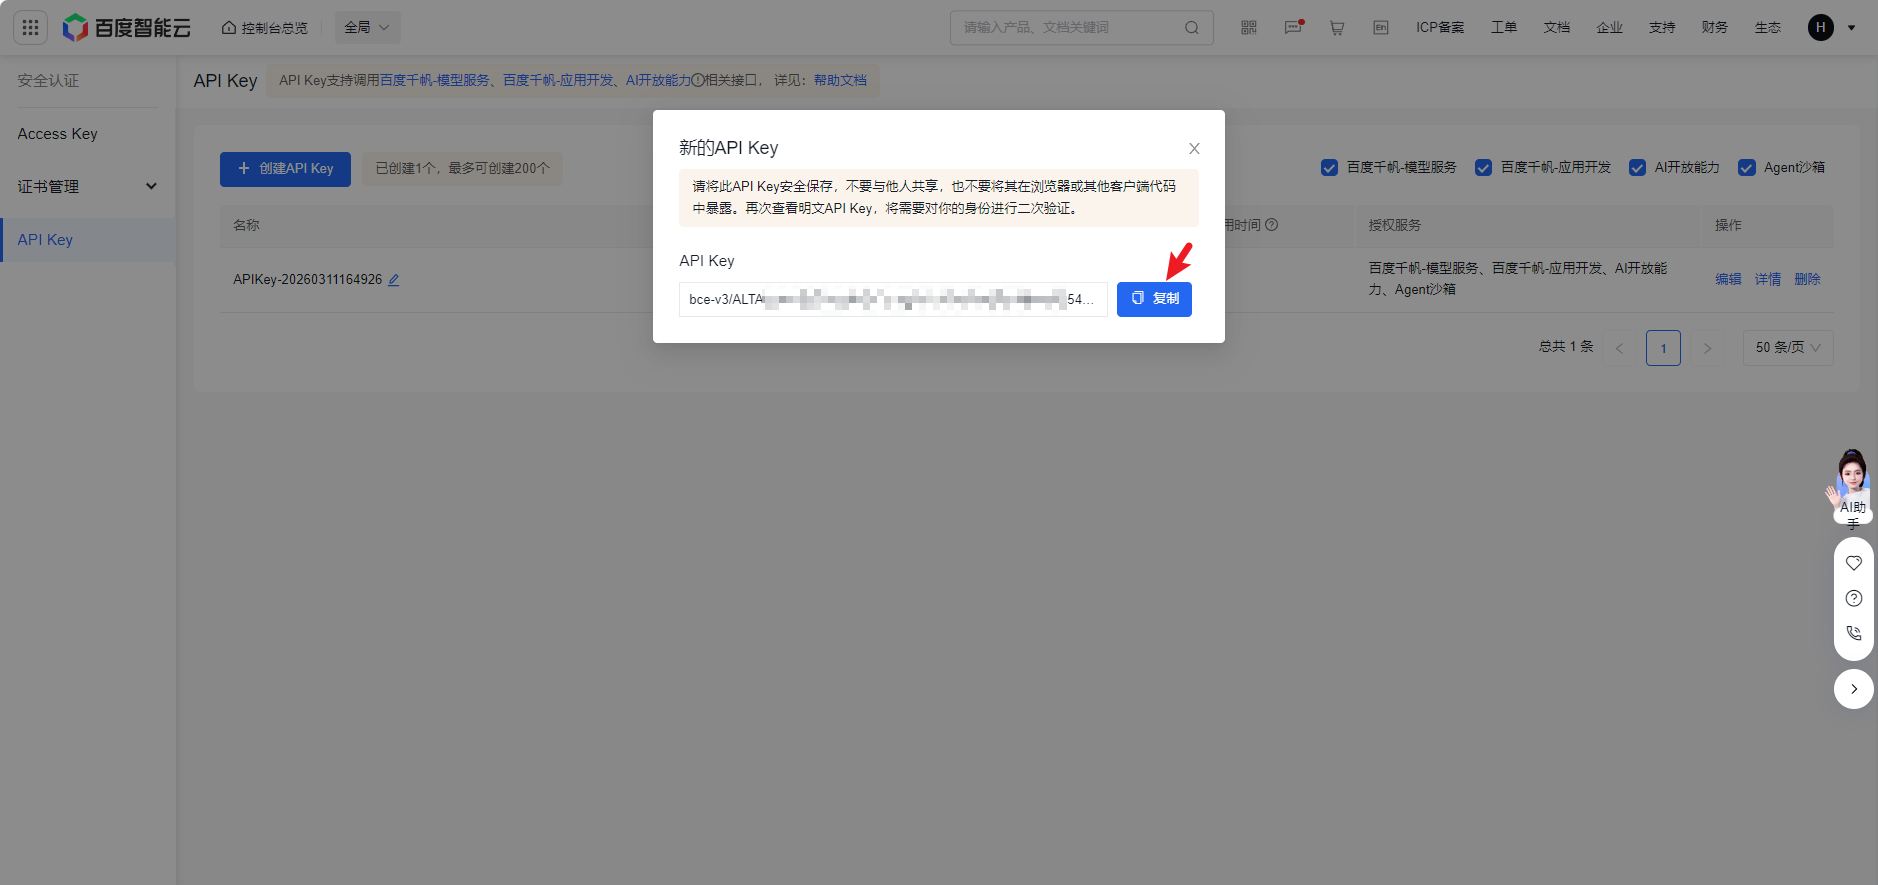Open 财务 in top navigation
Screen dimensions: 1878x885
pos(1715,28)
